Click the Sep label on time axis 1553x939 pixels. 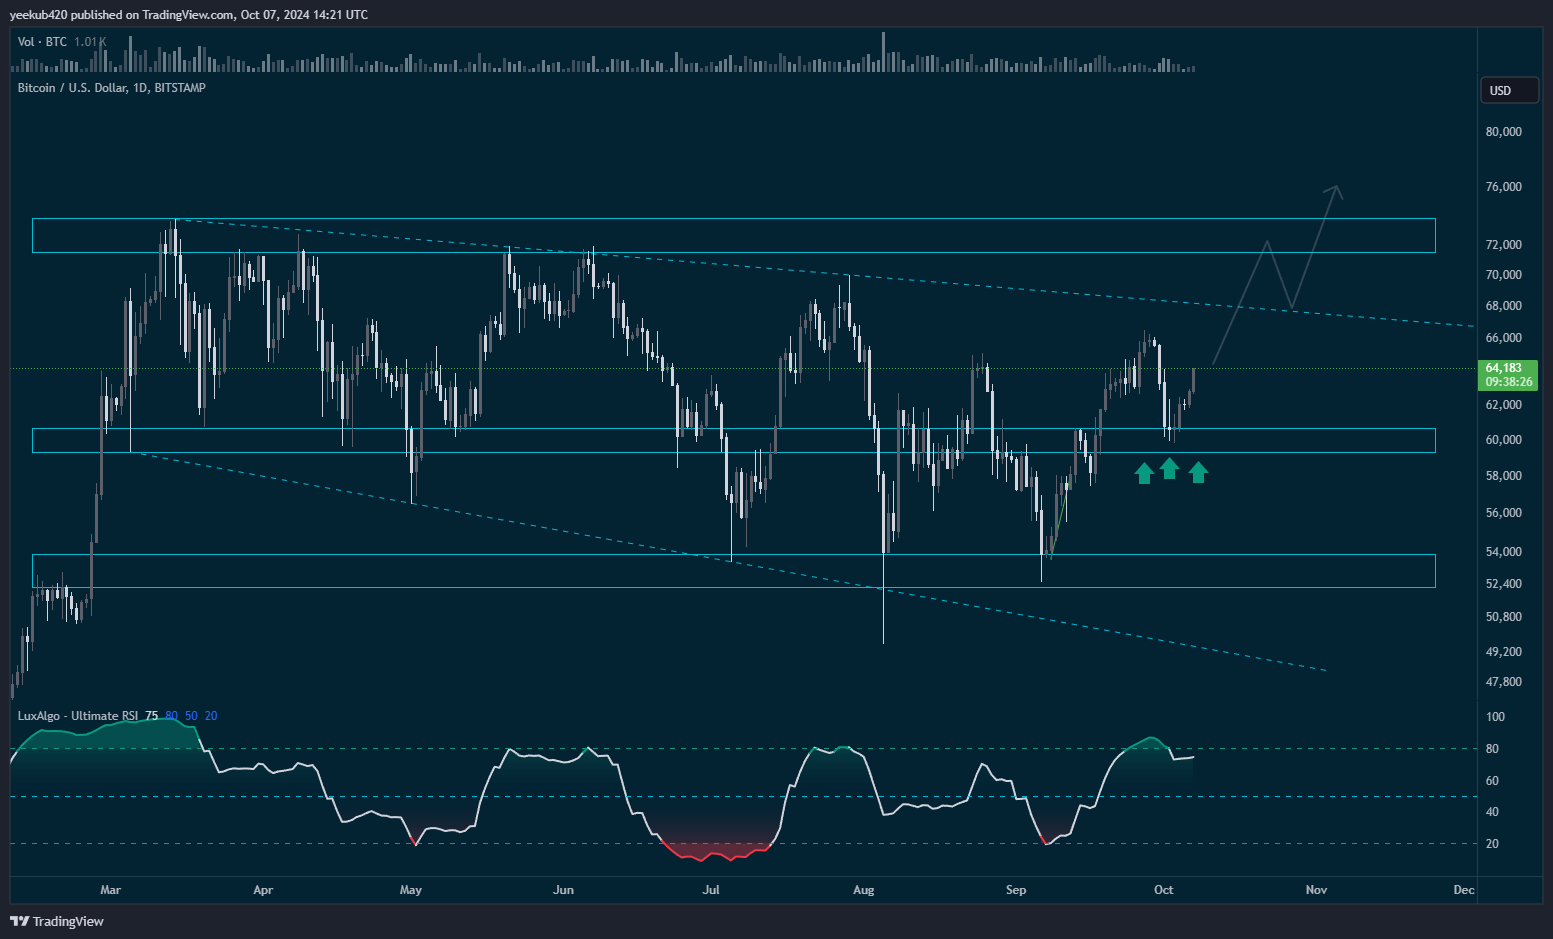point(1016,890)
